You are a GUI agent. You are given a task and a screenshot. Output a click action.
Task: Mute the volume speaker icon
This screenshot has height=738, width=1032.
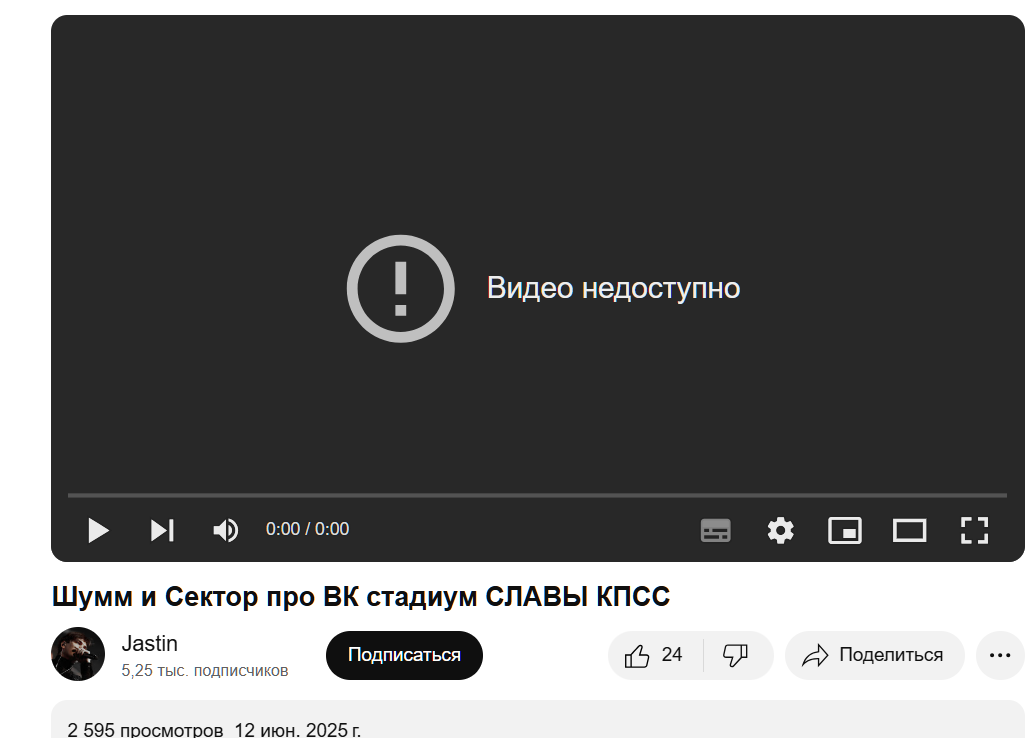coord(226,531)
